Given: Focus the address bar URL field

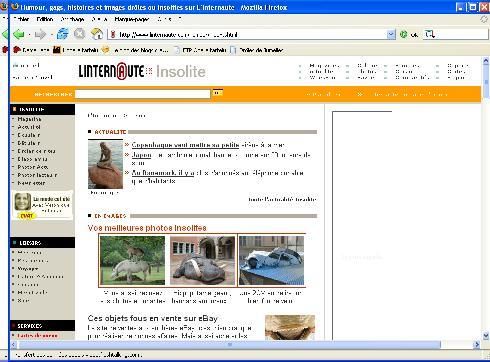Looking at the screenshot, I should click(x=252, y=34).
